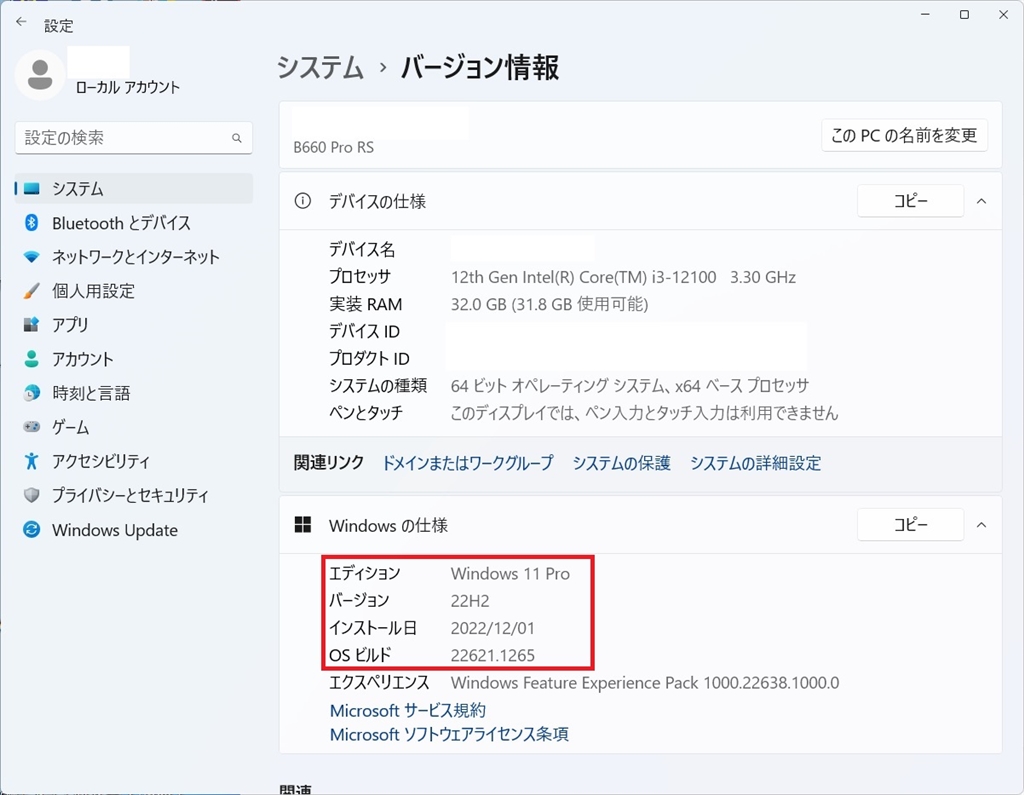Open プライバシーとセキュリティ settings
Image resolution: width=1024 pixels, height=795 pixels.
tap(134, 495)
